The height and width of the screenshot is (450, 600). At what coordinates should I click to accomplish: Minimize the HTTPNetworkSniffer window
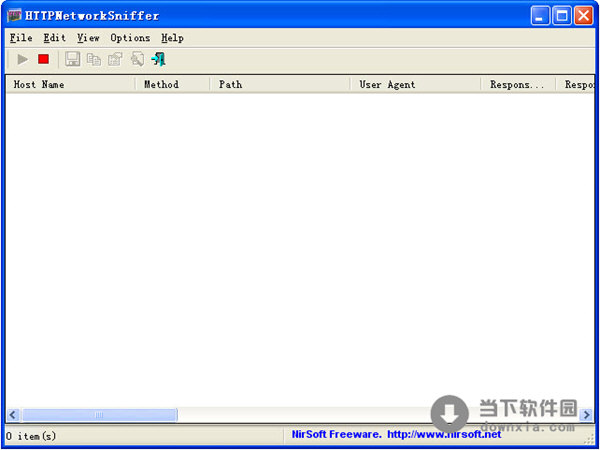(x=540, y=16)
